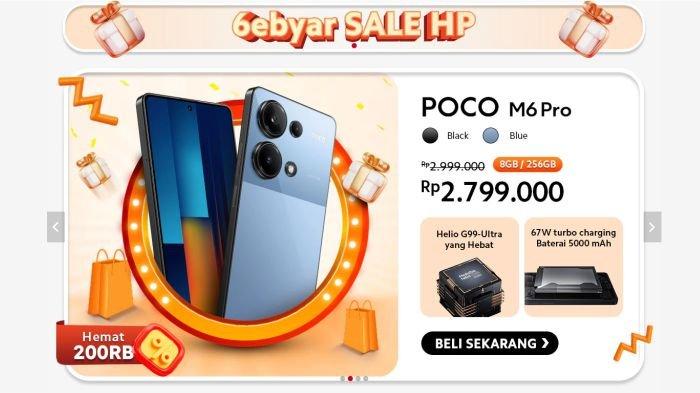Select the third carousel dot indicator
Screen dimensions: 700x393
358,379
